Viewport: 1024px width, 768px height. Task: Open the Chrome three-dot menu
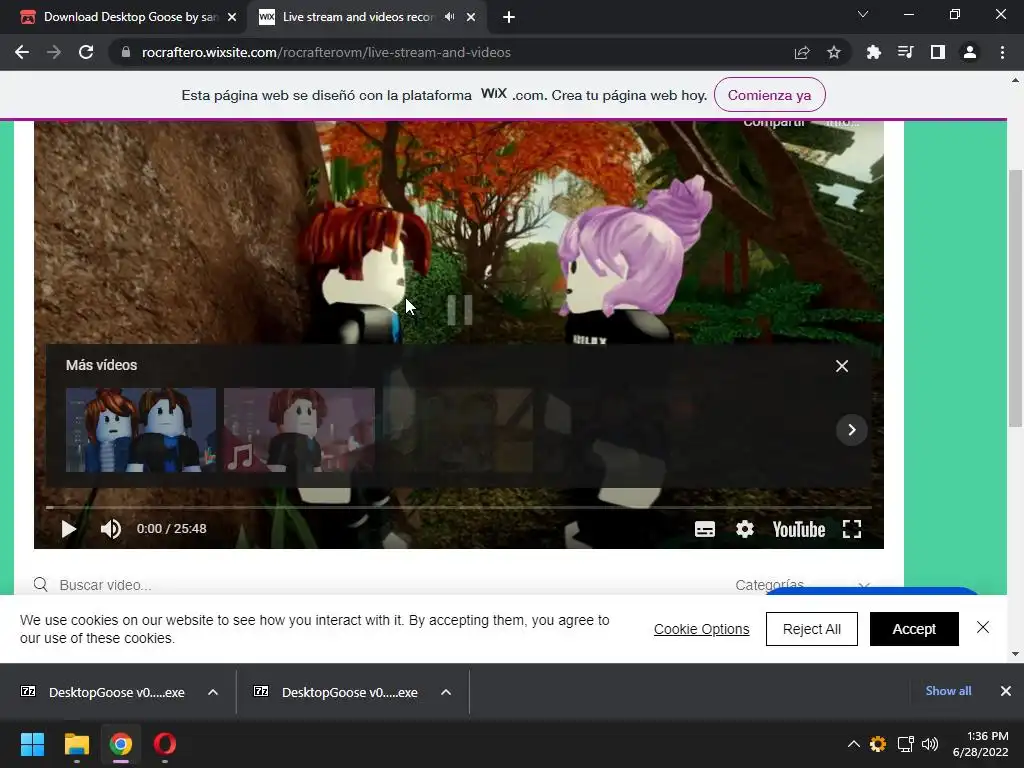click(1002, 52)
